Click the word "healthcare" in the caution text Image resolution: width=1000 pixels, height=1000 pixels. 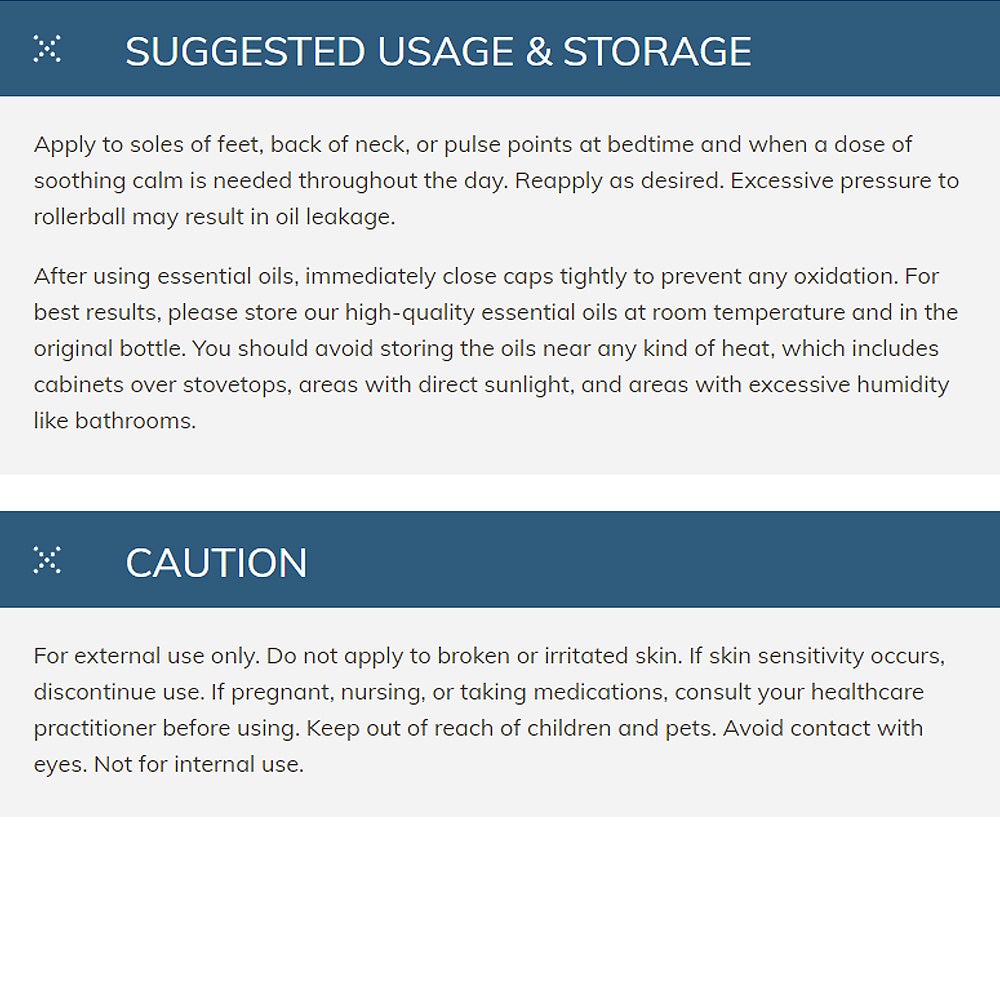pos(867,692)
